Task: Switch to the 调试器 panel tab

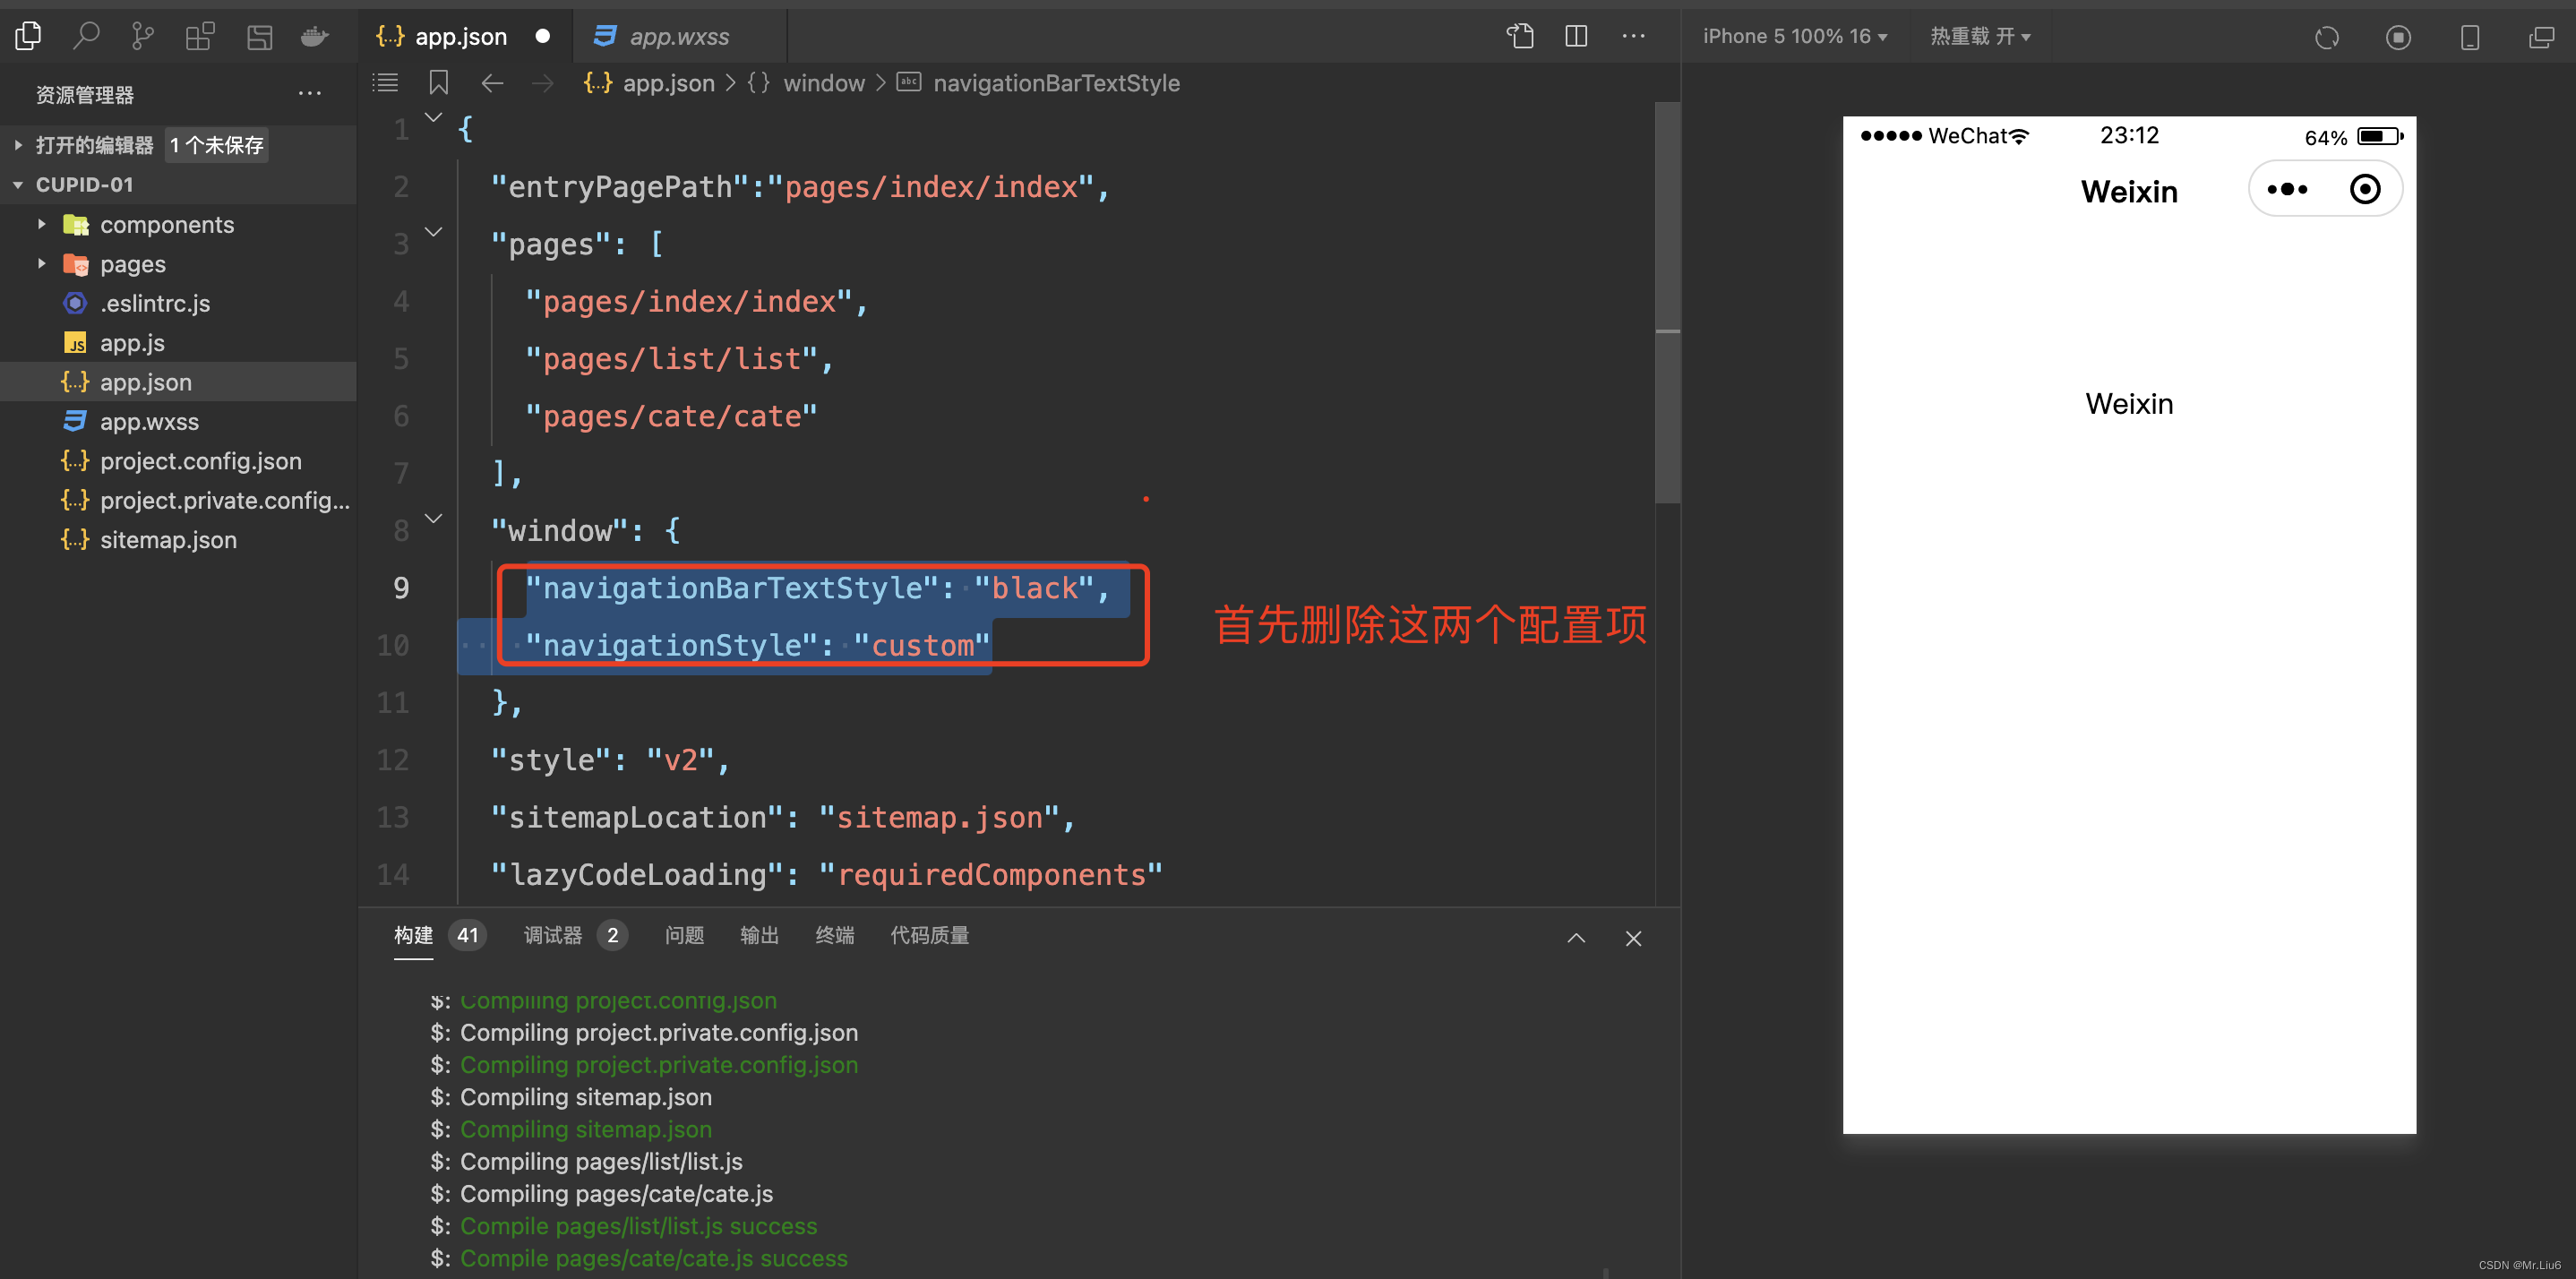Action: click(x=553, y=935)
